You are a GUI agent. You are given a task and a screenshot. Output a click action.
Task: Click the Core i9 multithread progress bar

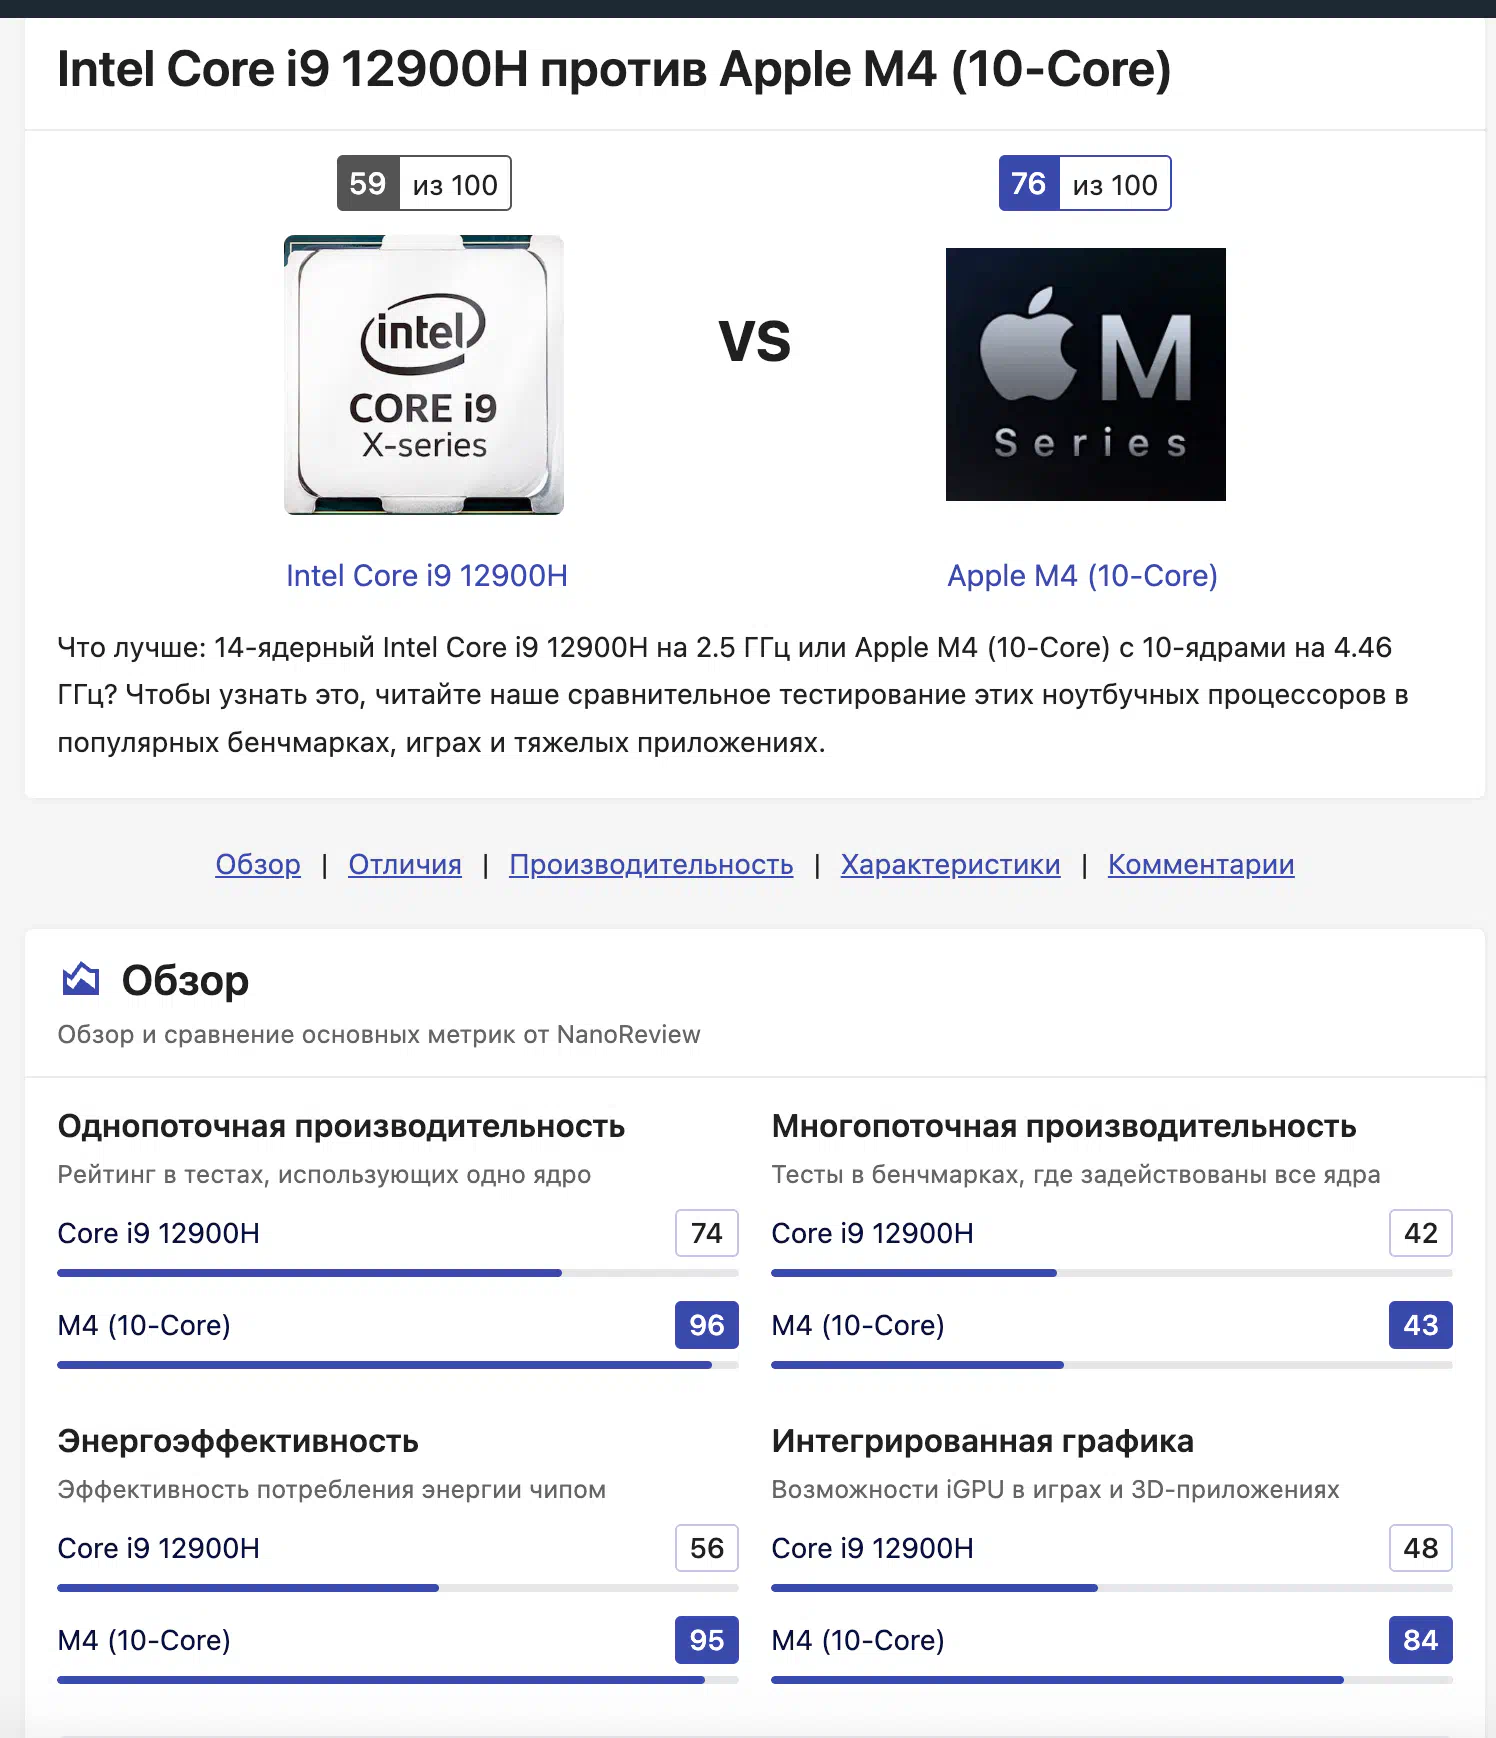[1112, 1273]
